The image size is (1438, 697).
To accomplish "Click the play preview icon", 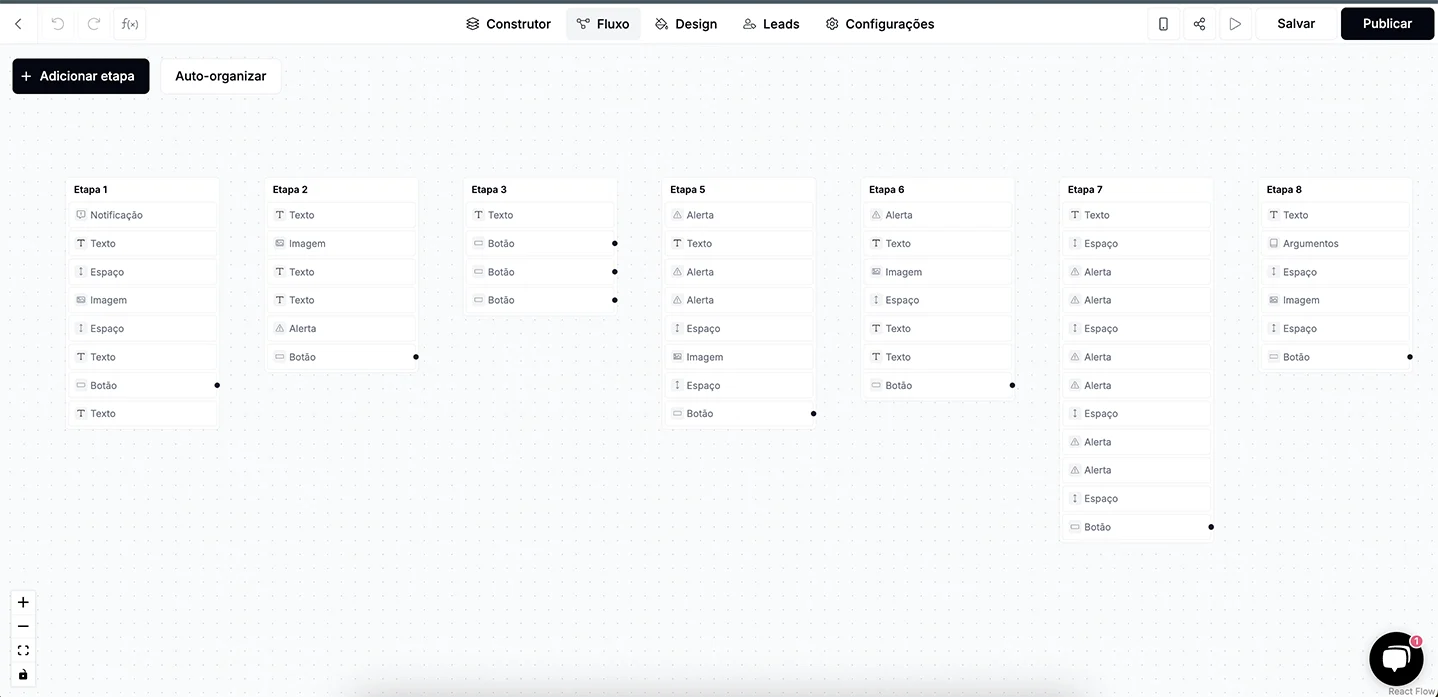I will pyautogui.click(x=1235, y=24).
